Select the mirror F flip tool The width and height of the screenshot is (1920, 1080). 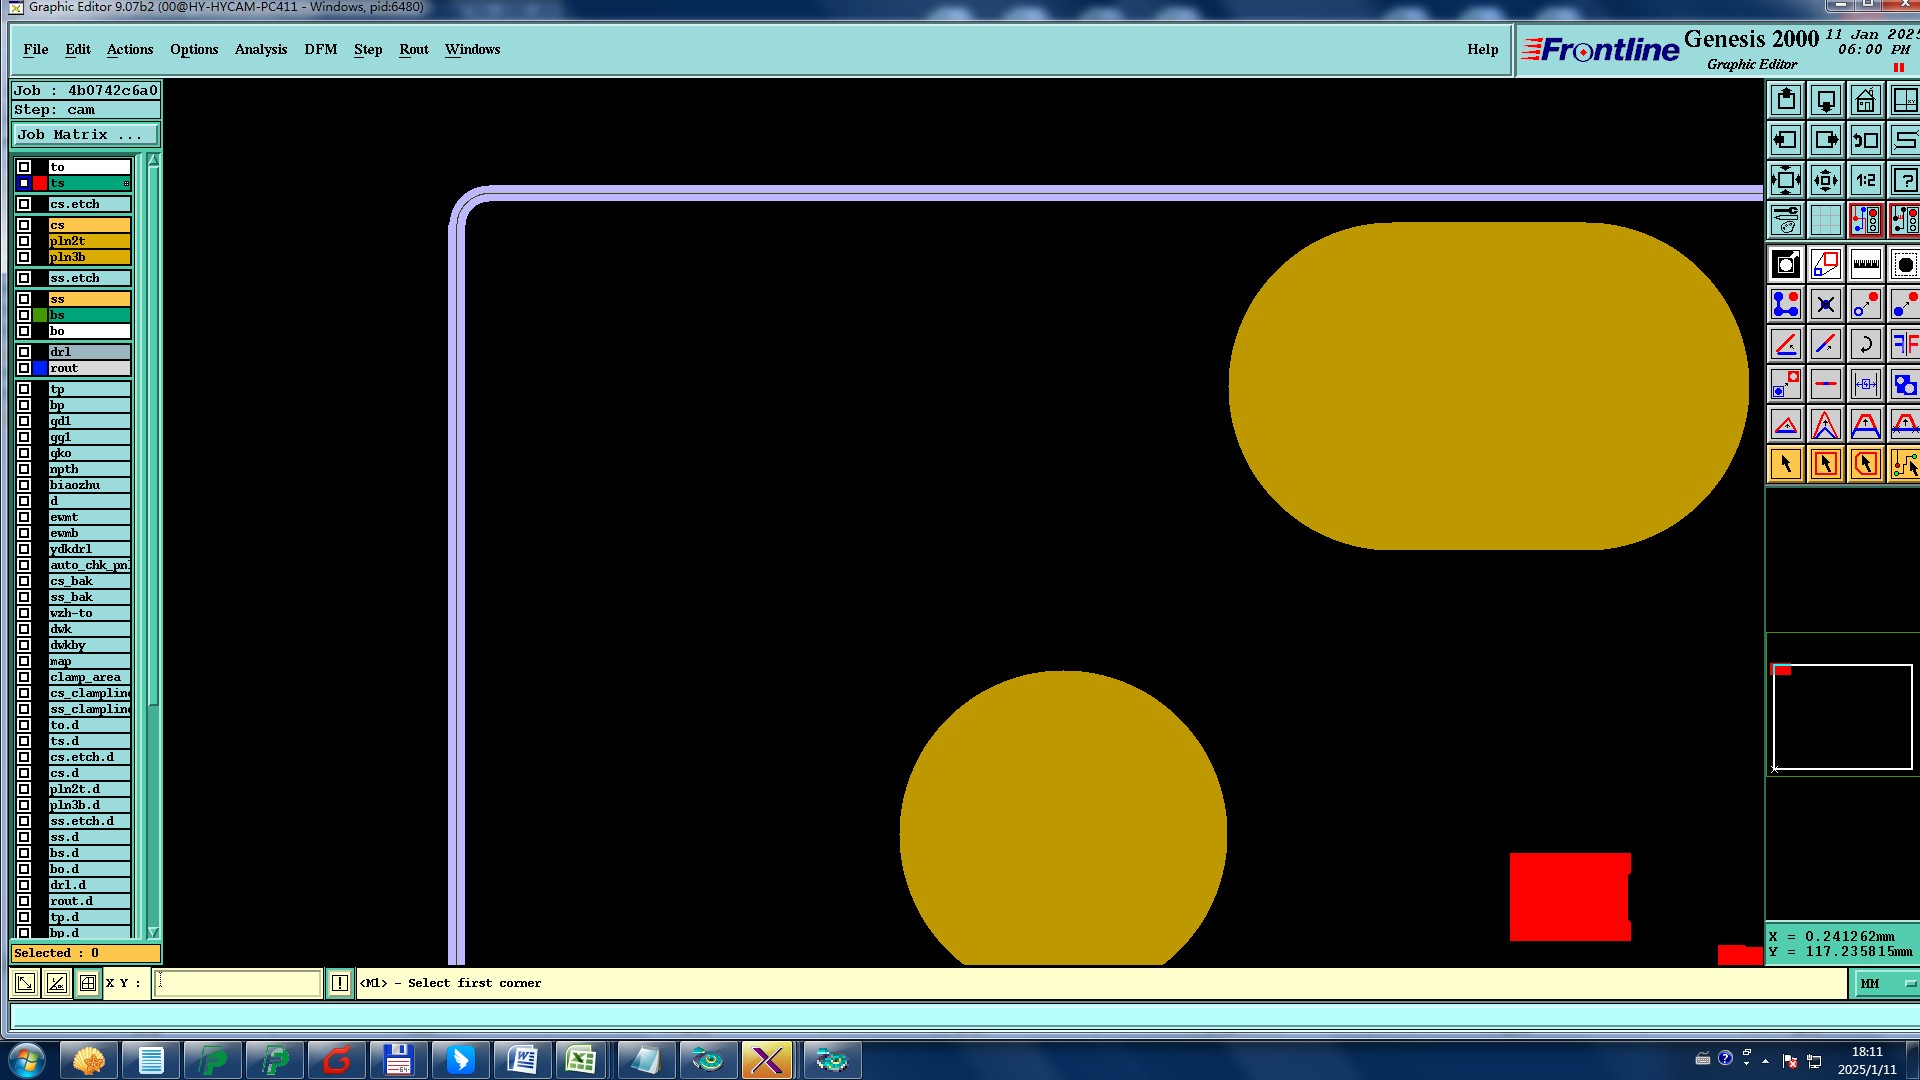(x=1904, y=345)
